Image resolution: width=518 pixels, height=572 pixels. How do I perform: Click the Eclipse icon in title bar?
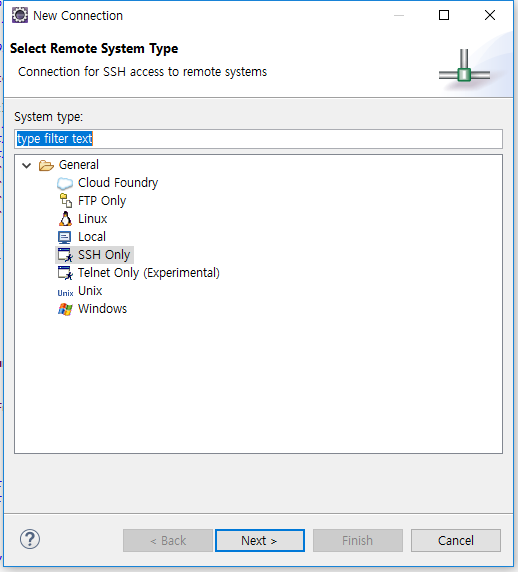tap(20, 15)
